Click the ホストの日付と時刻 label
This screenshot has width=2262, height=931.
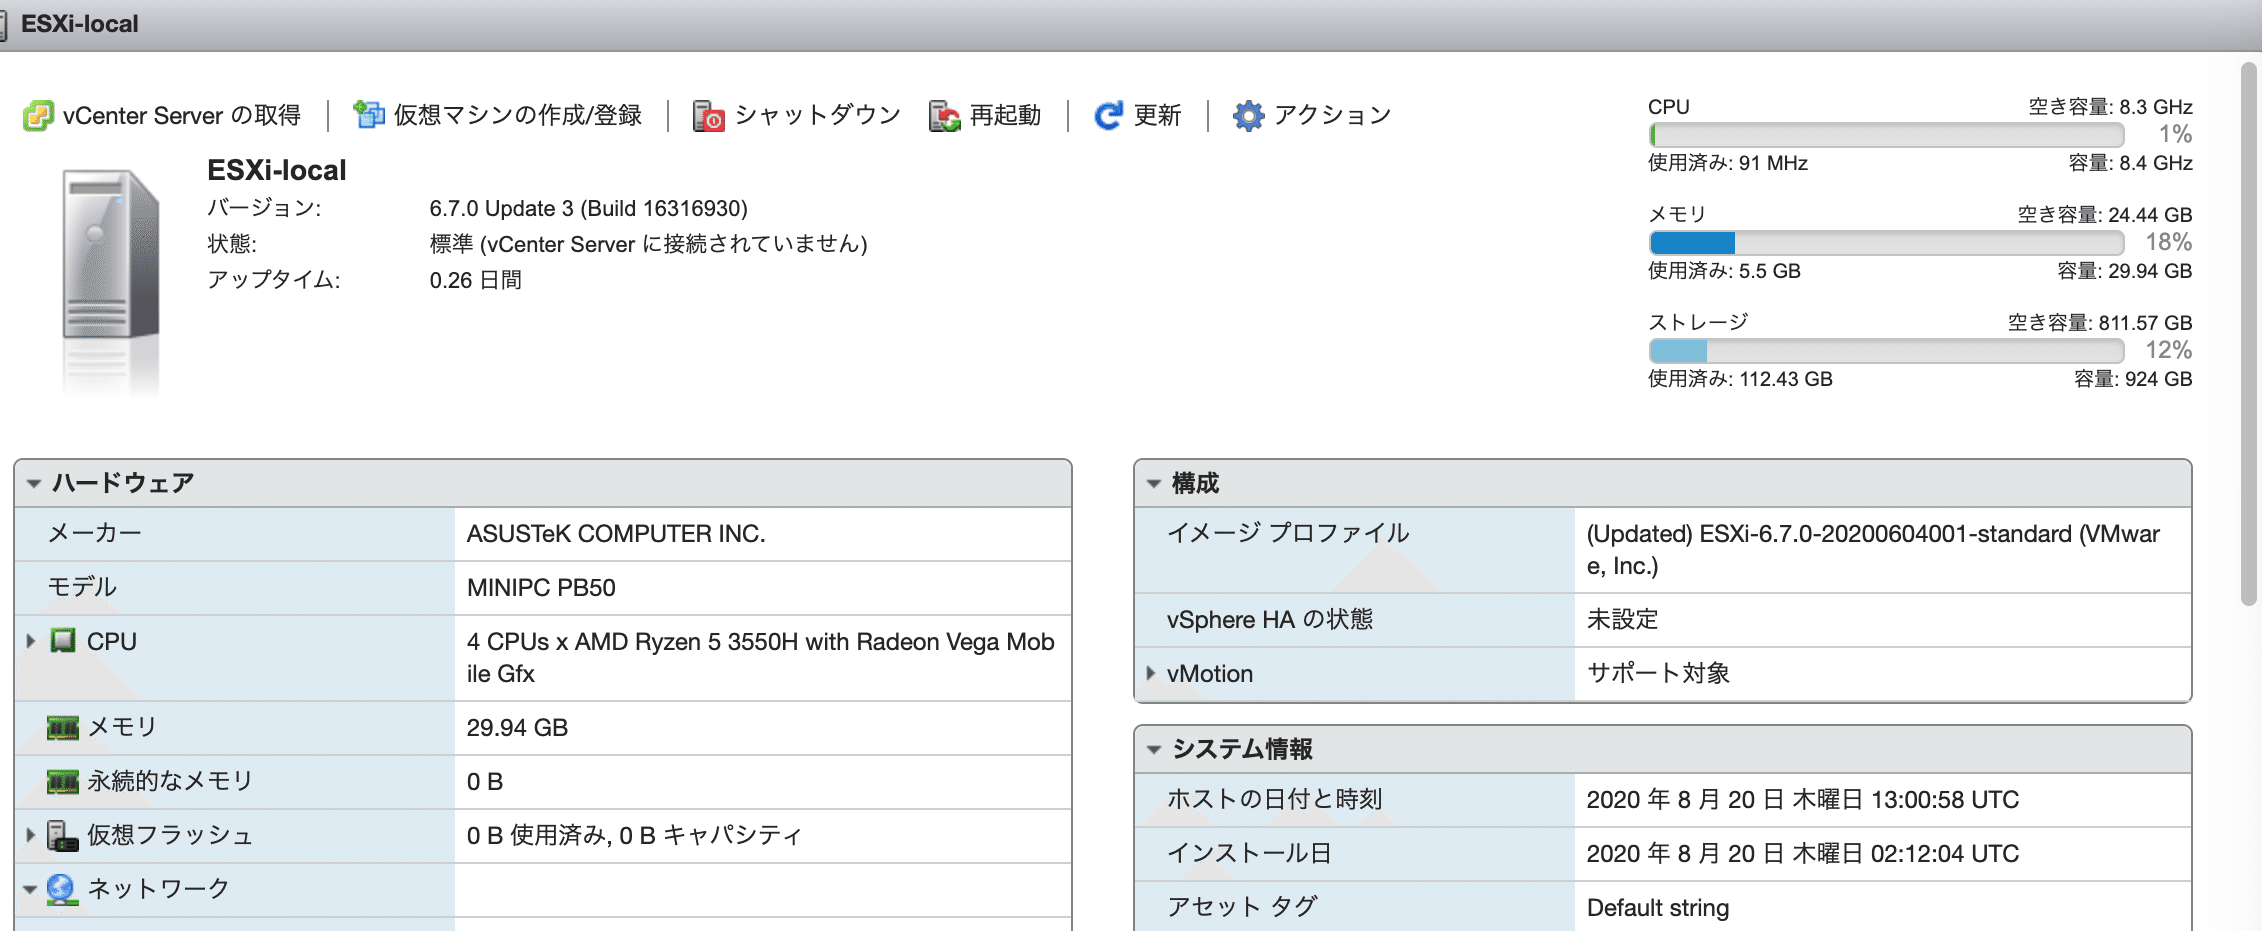pos(1274,799)
